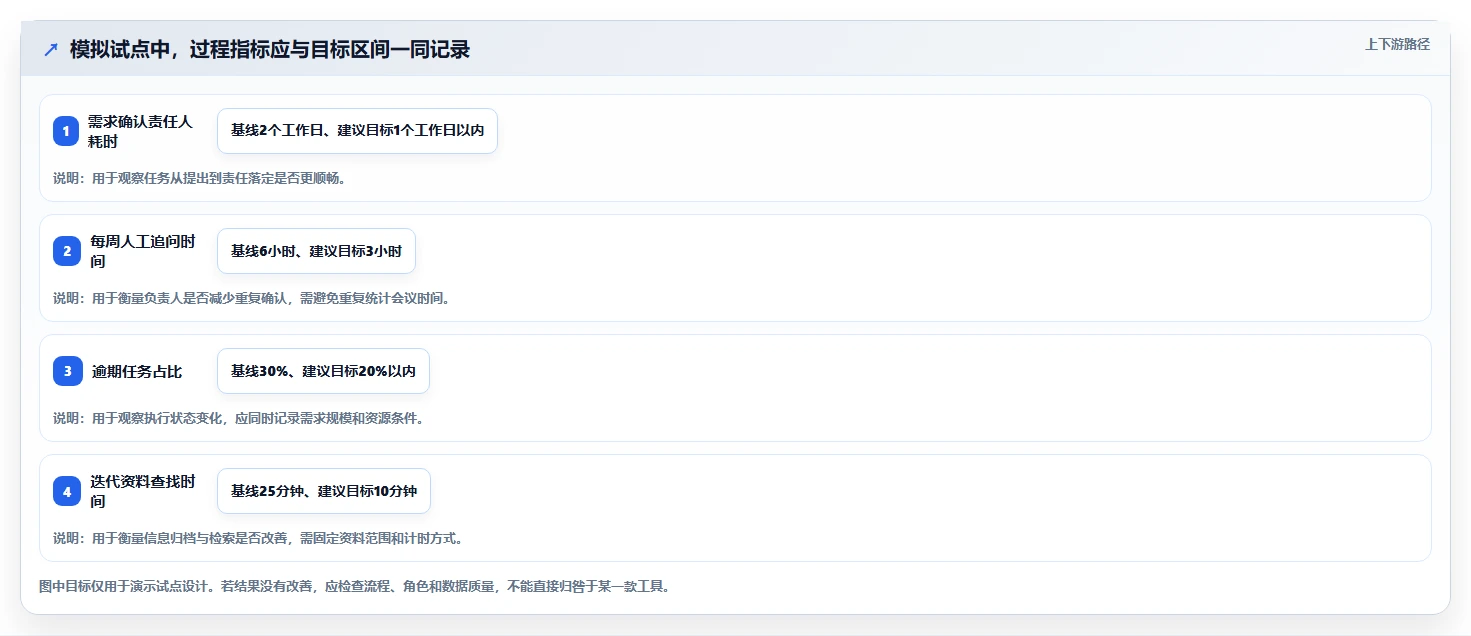Click the note about 固定资料范围和计时方式

(257, 538)
